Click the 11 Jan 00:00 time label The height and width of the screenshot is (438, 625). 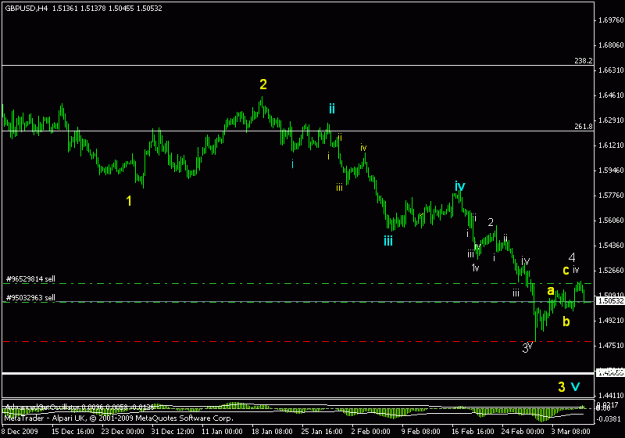[222, 432]
